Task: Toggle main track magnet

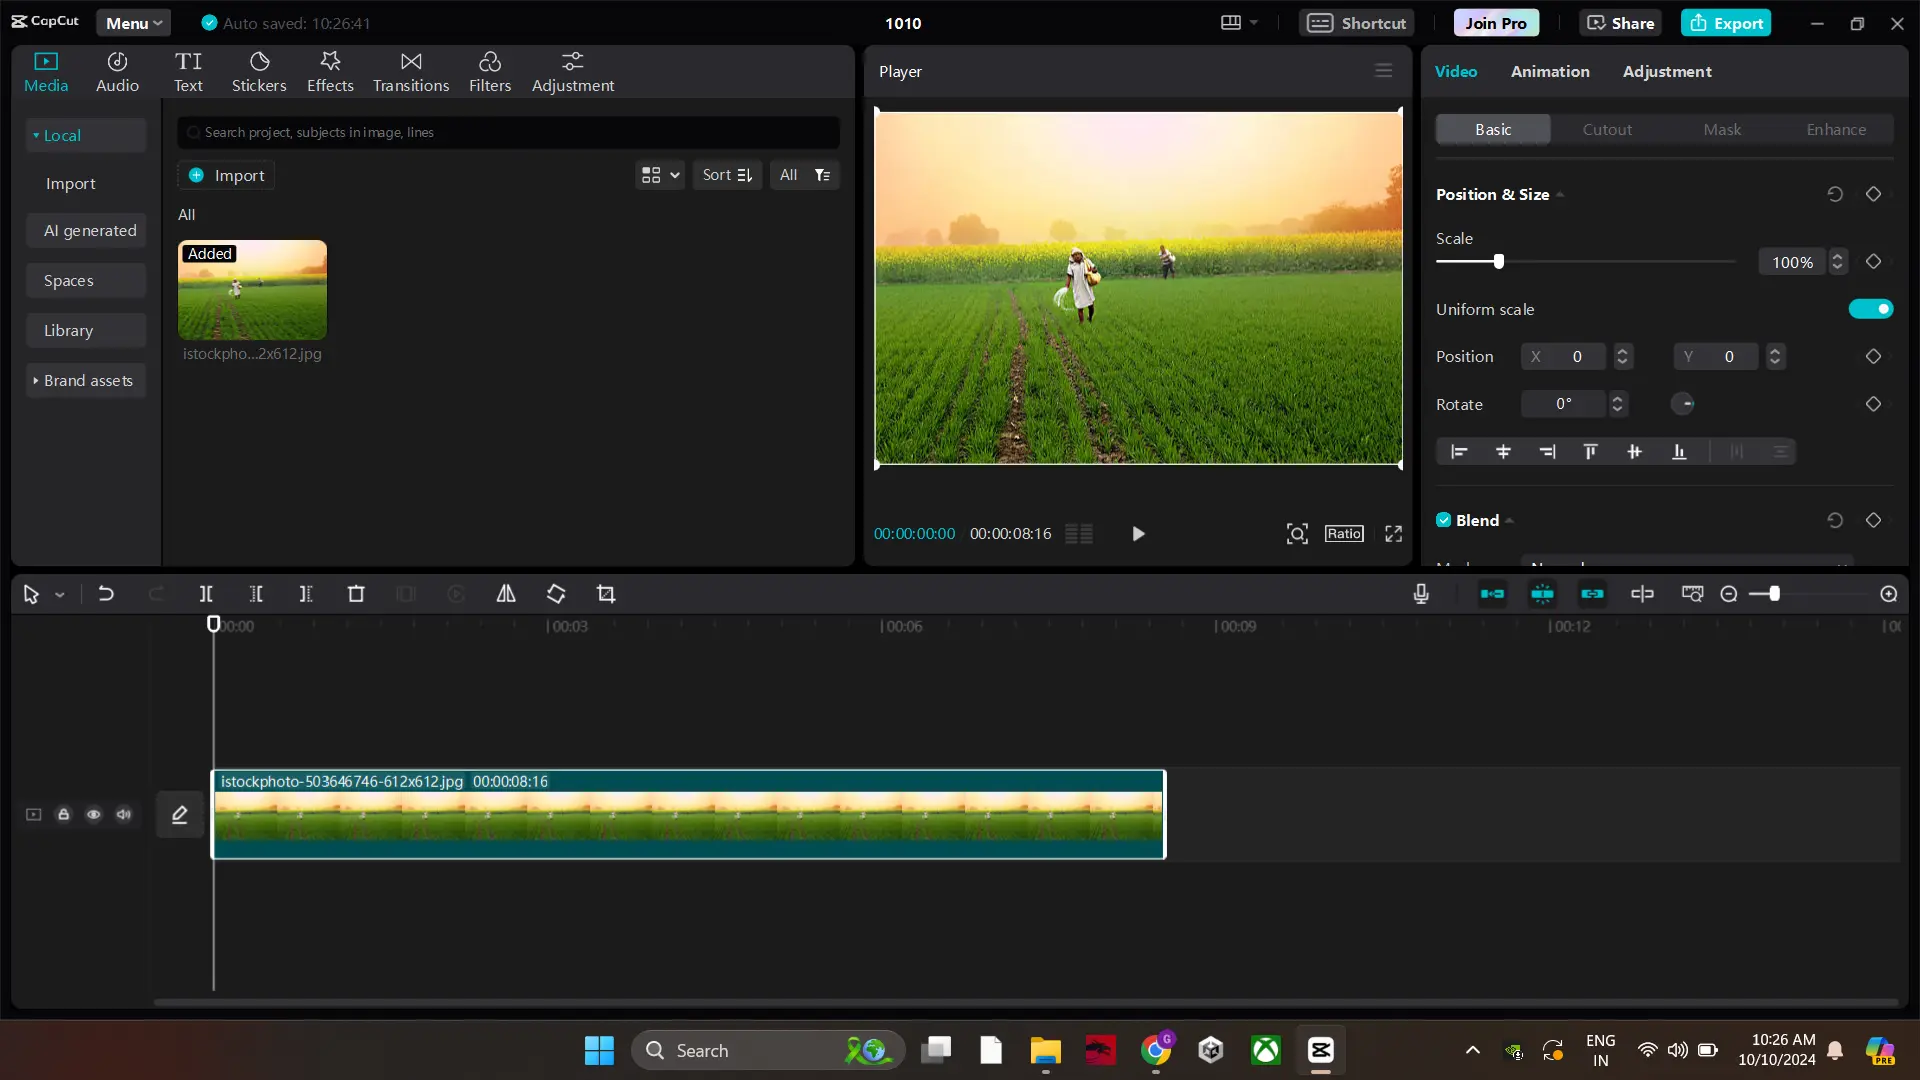Action: [x=1492, y=594]
